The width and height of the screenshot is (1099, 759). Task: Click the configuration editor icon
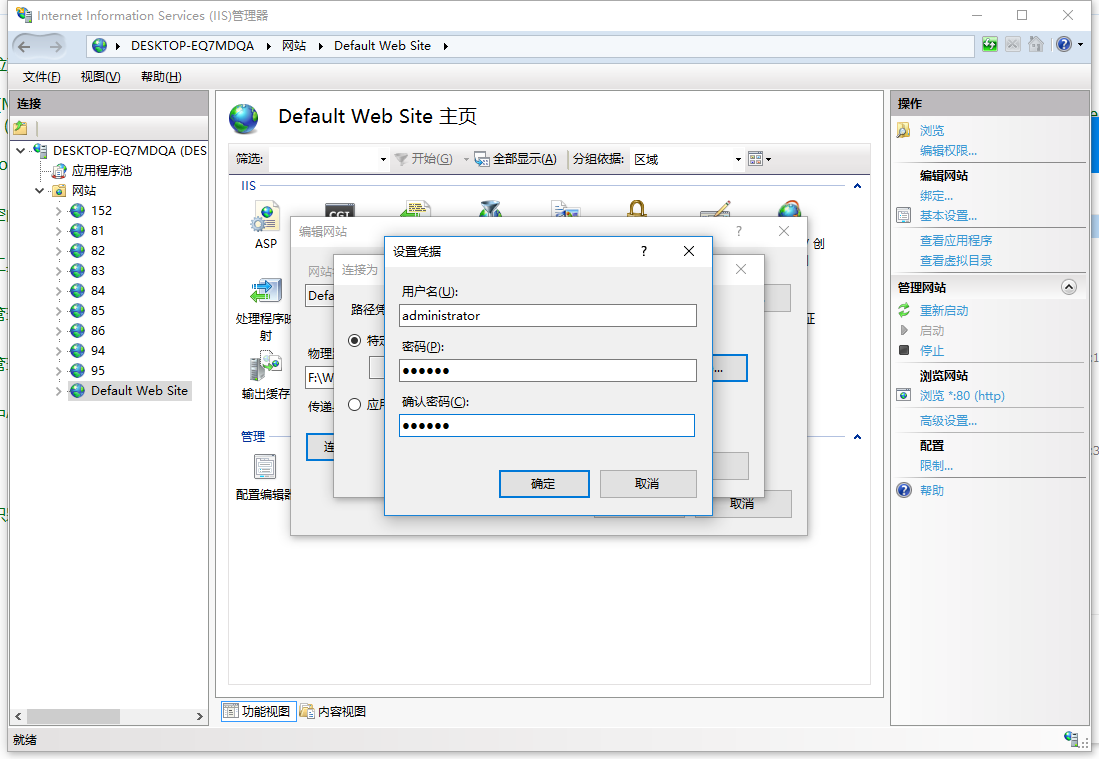tap(265, 467)
